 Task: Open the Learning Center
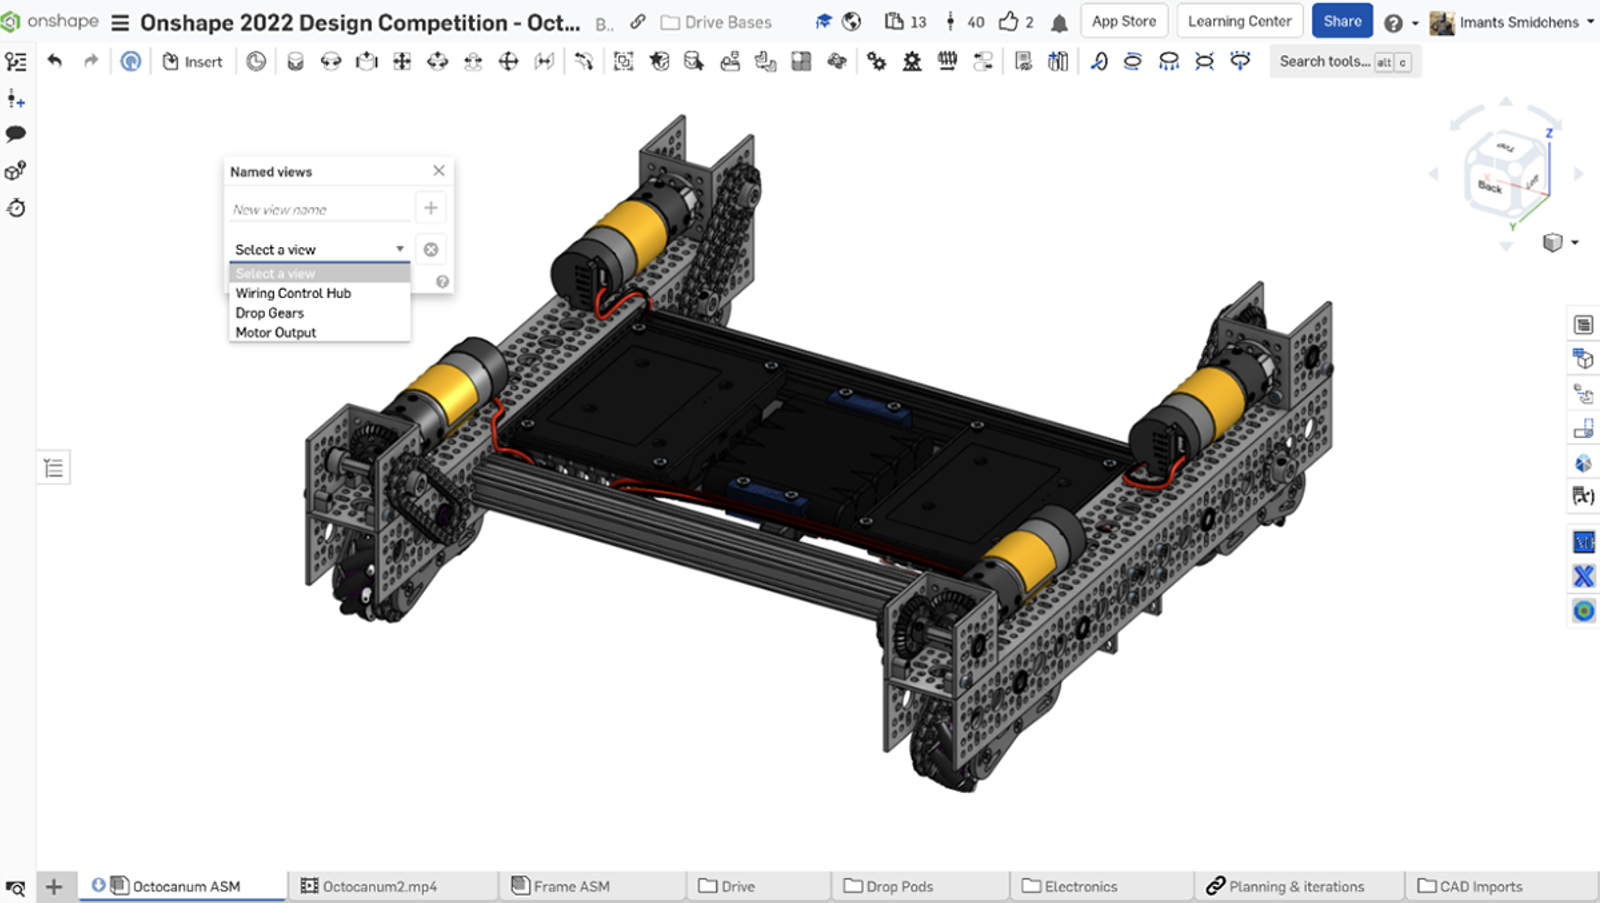1240,21
